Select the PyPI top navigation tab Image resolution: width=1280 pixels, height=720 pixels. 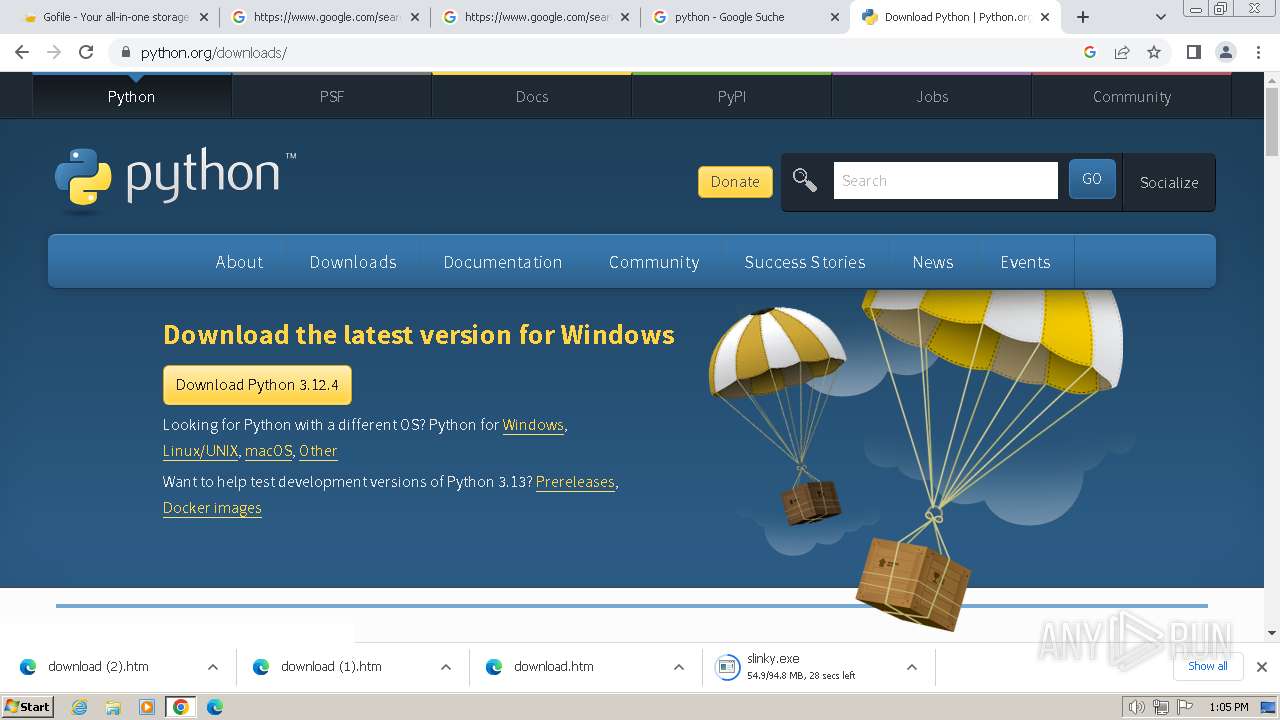tap(732, 96)
